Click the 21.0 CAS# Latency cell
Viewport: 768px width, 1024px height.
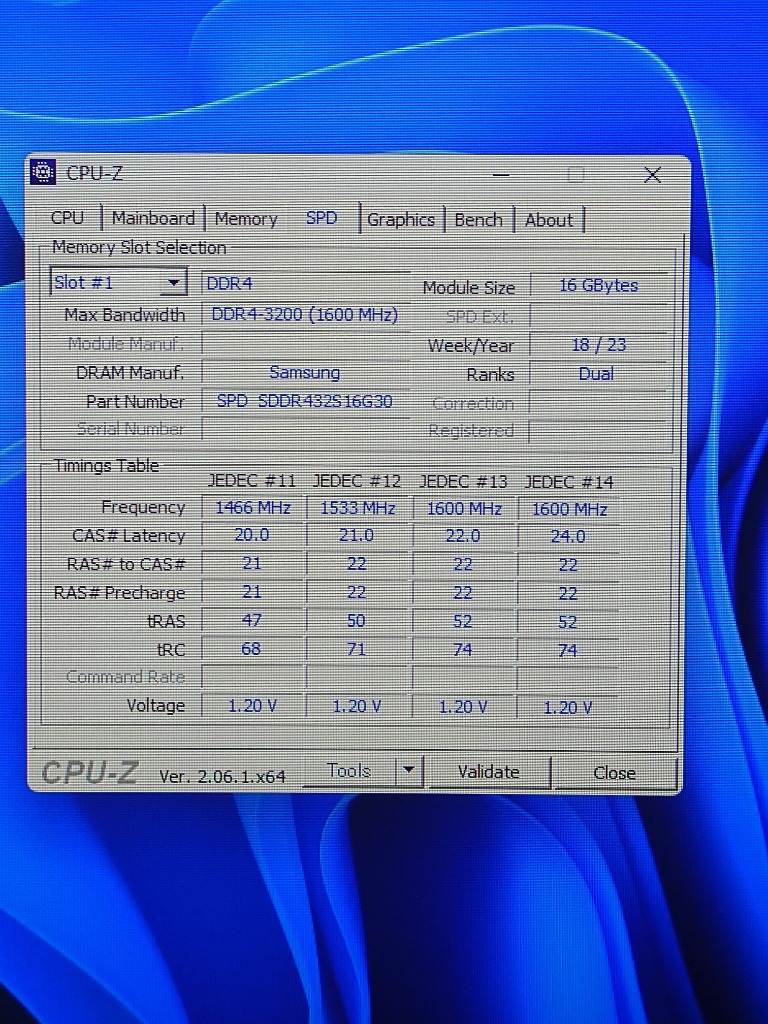pyautogui.click(x=357, y=536)
